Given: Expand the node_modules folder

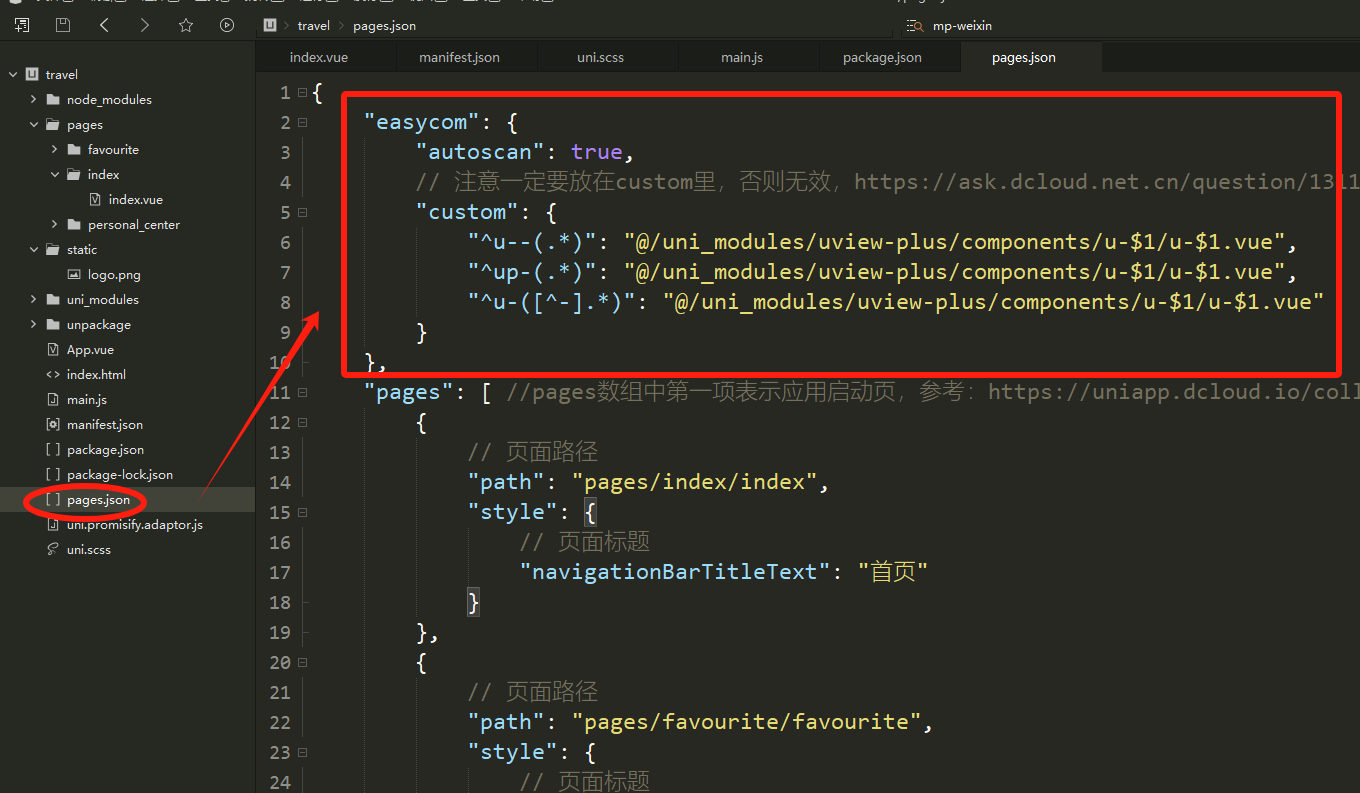Looking at the screenshot, I should [33, 100].
